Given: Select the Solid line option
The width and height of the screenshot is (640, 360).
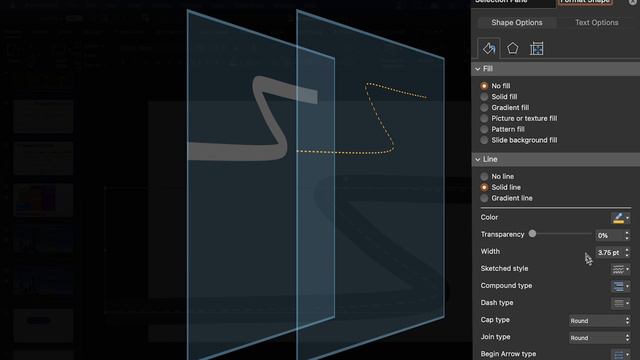Looking at the screenshot, I should click(484, 187).
